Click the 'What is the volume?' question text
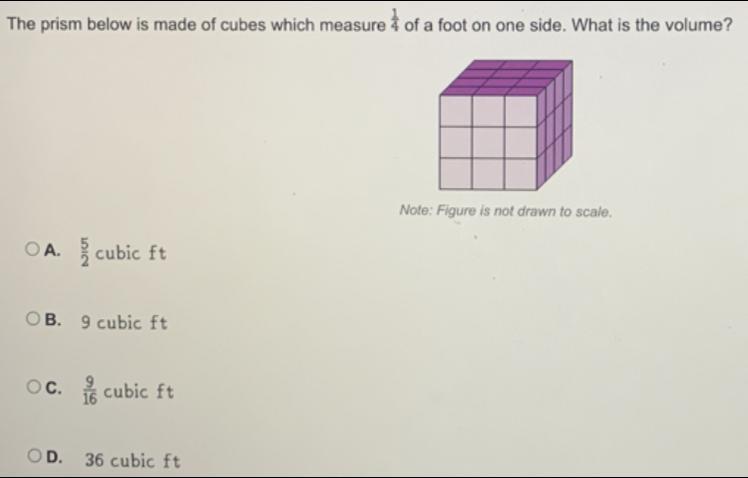This screenshot has height=478, width=748. [652, 24]
